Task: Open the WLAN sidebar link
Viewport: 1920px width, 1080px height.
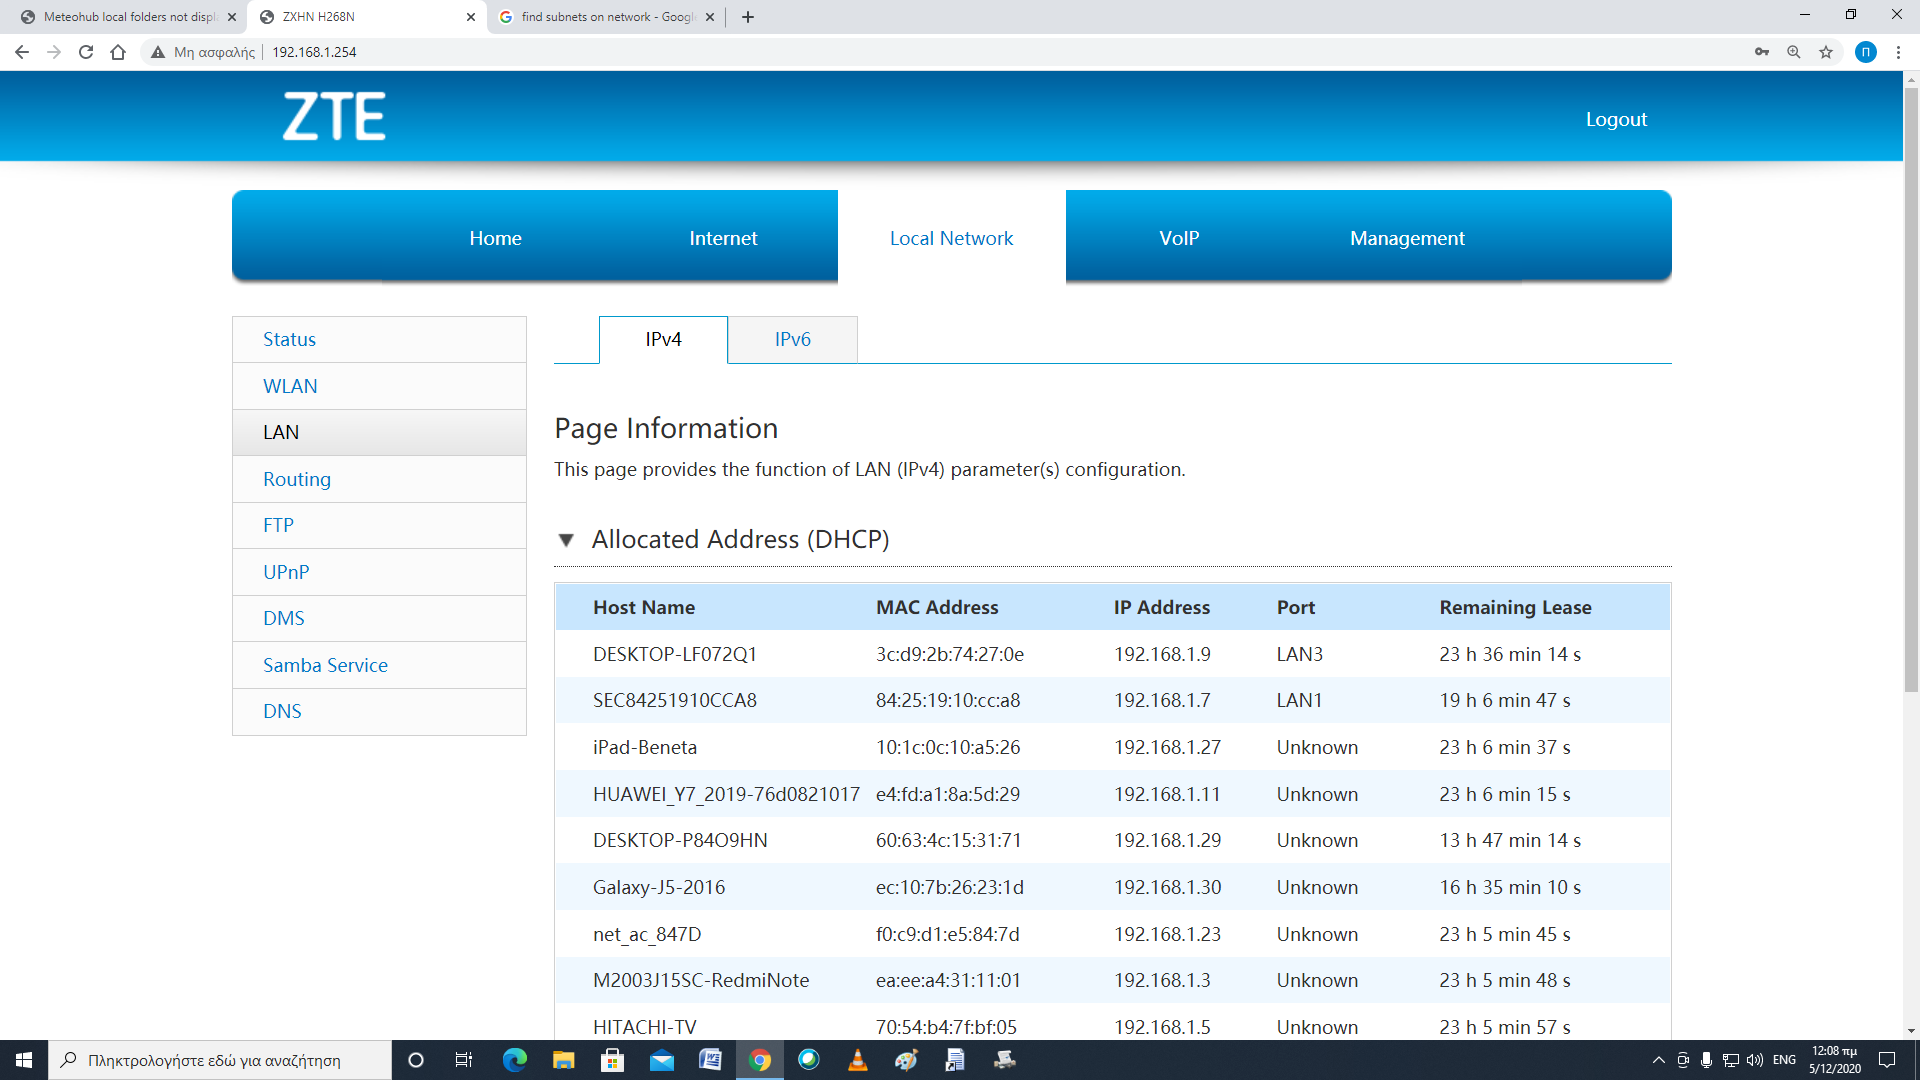Action: [x=290, y=386]
